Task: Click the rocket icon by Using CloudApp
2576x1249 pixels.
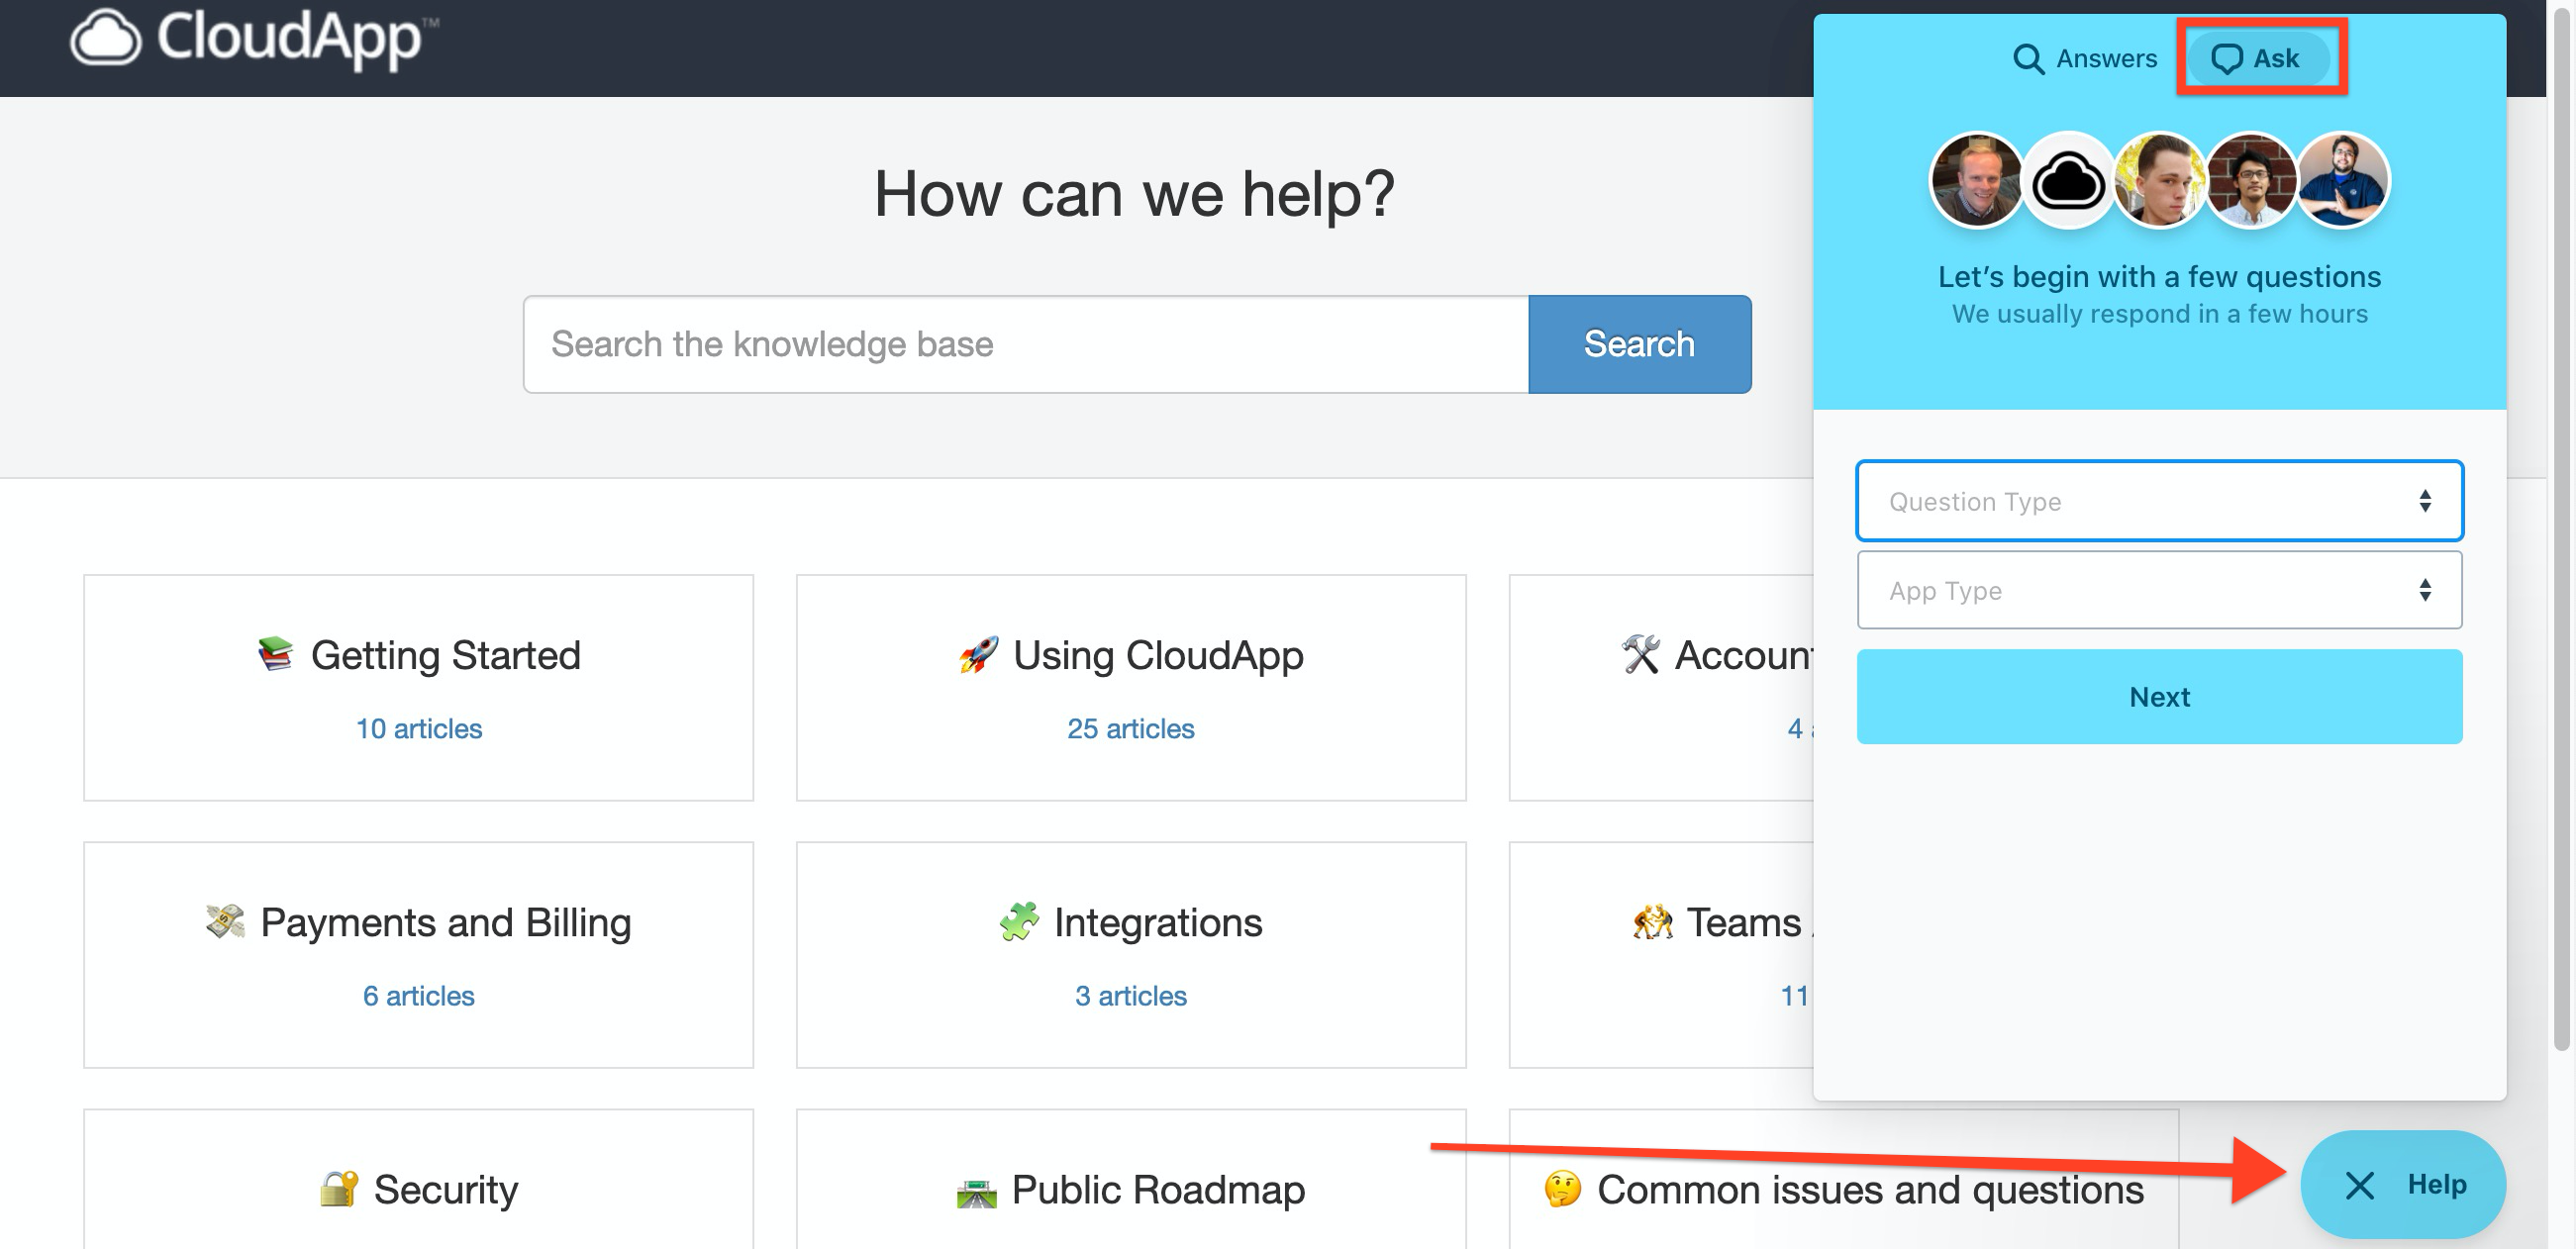Action: click(x=978, y=655)
